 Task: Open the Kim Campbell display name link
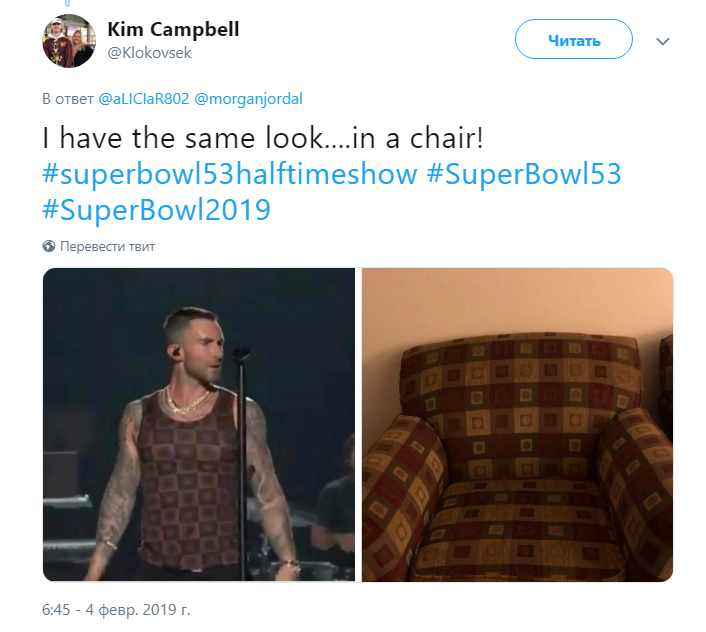(173, 29)
